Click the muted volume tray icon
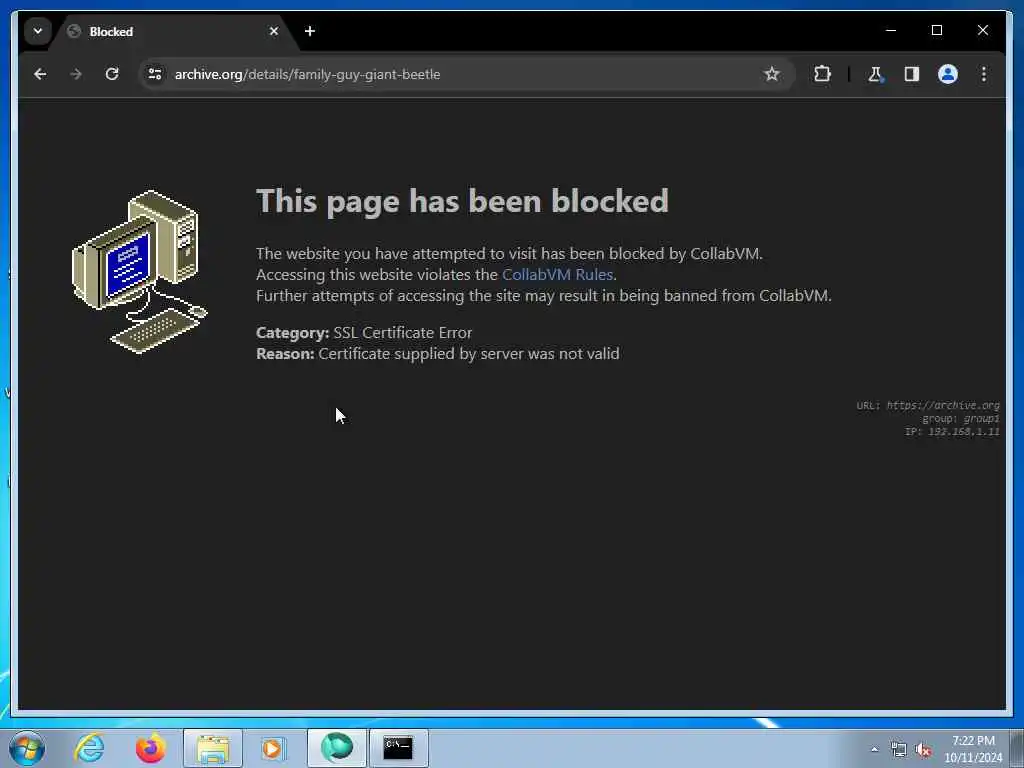The width and height of the screenshot is (1024, 768). (923, 749)
